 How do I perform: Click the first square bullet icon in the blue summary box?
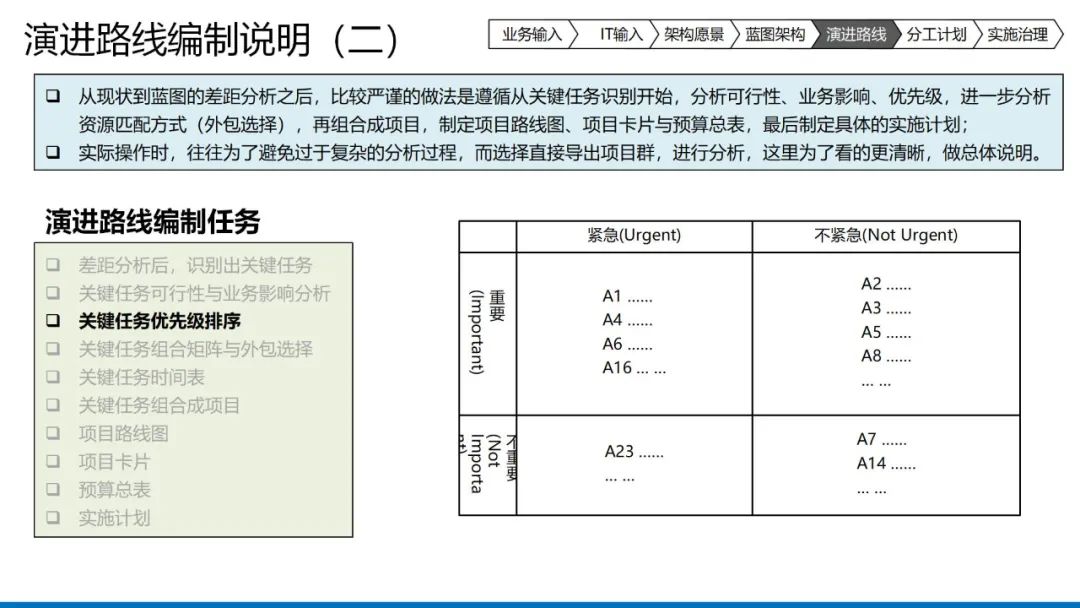[x=55, y=95]
